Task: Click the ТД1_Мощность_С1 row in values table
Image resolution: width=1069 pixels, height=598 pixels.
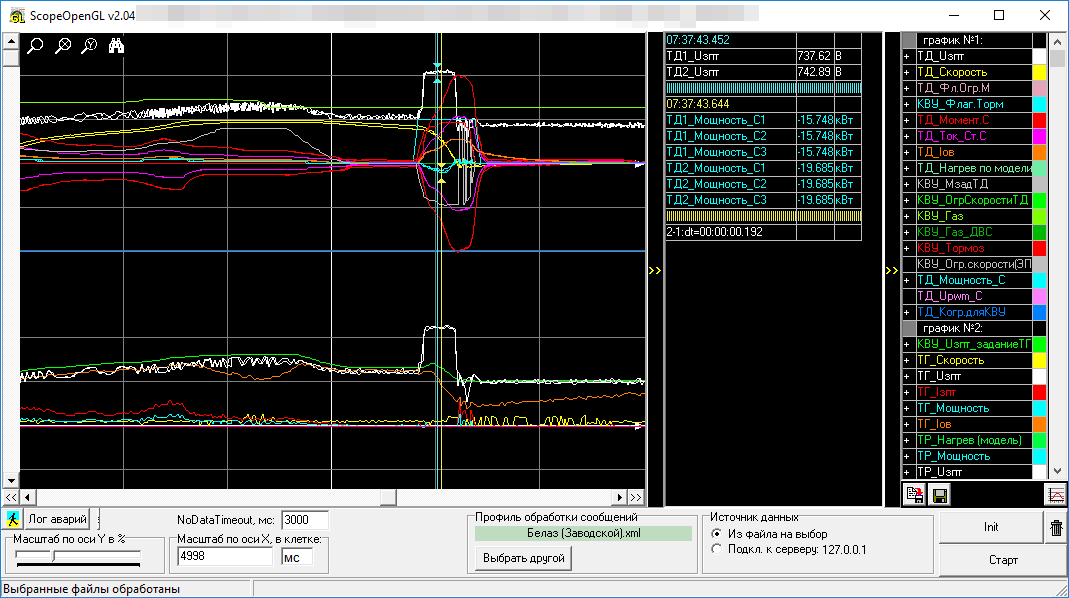Action: 763,120
